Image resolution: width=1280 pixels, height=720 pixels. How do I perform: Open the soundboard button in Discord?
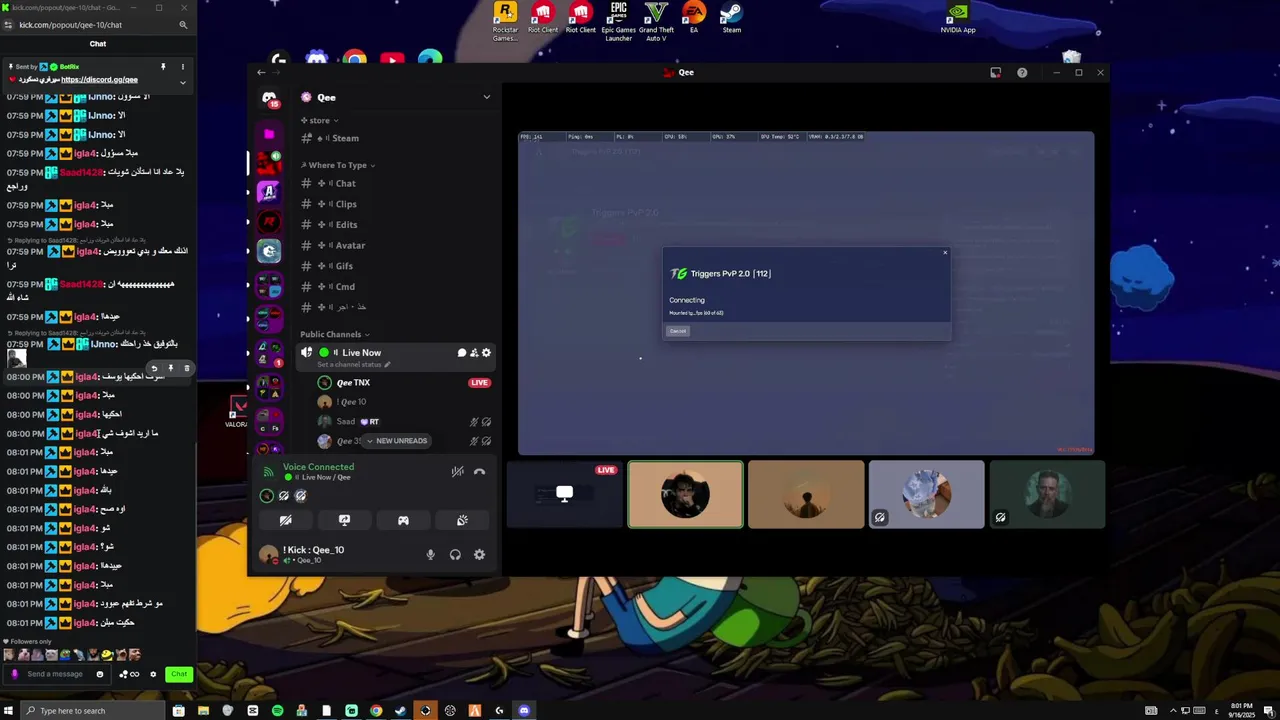tap(462, 520)
